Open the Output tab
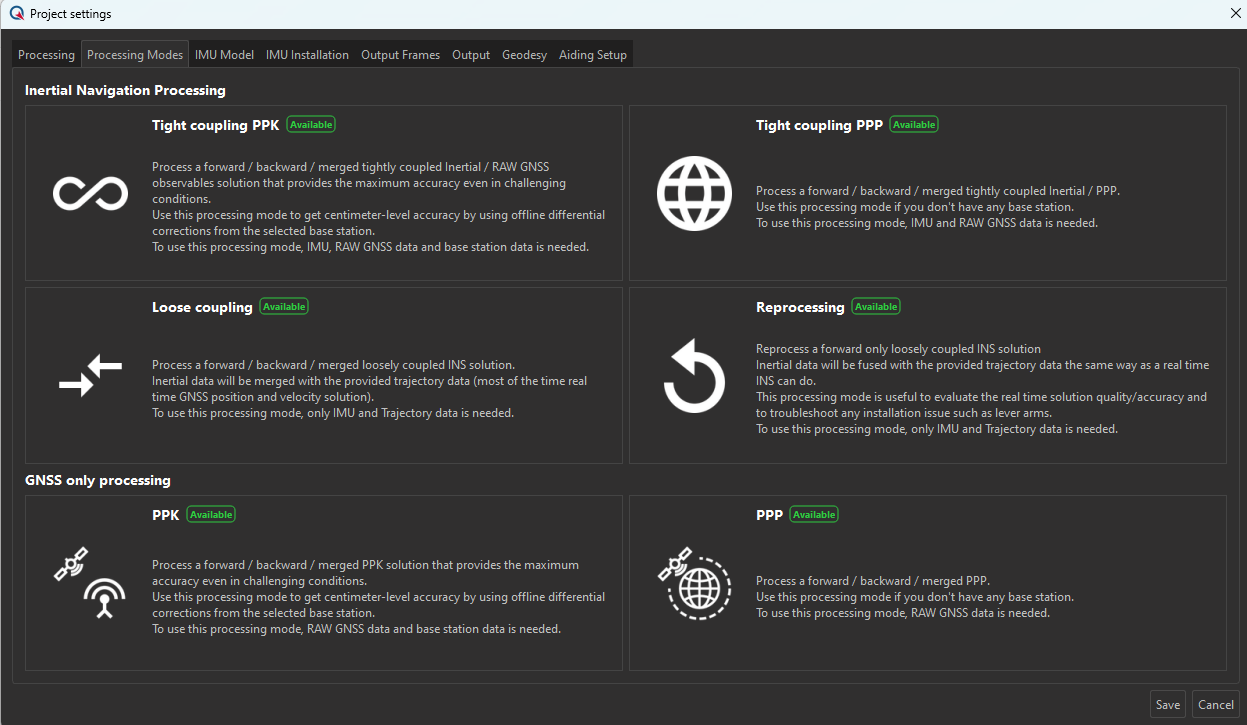The image size is (1247, 725). 470,55
